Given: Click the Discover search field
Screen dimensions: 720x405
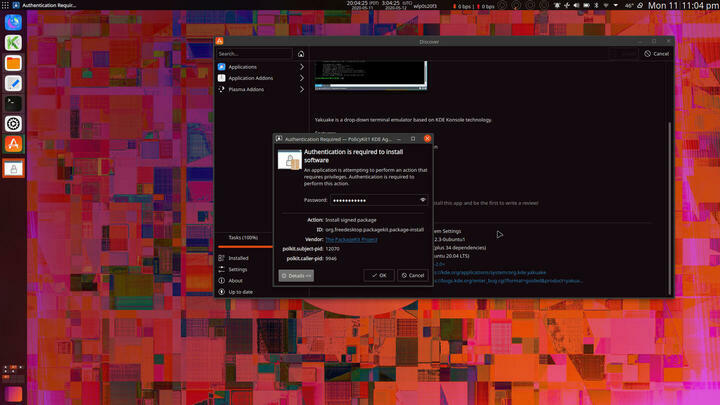Looking at the screenshot, I should pyautogui.click(x=254, y=54).
